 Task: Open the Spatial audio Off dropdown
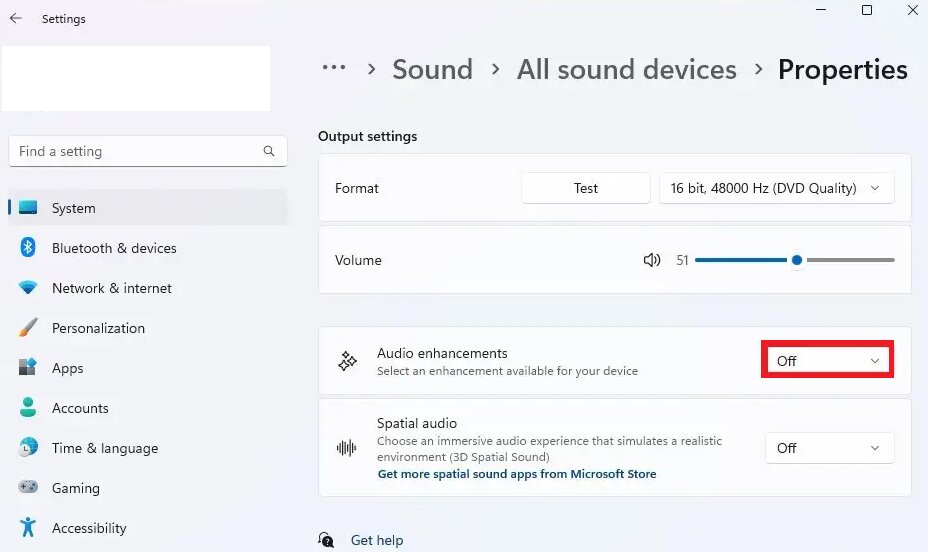click(x=829, y=448)
